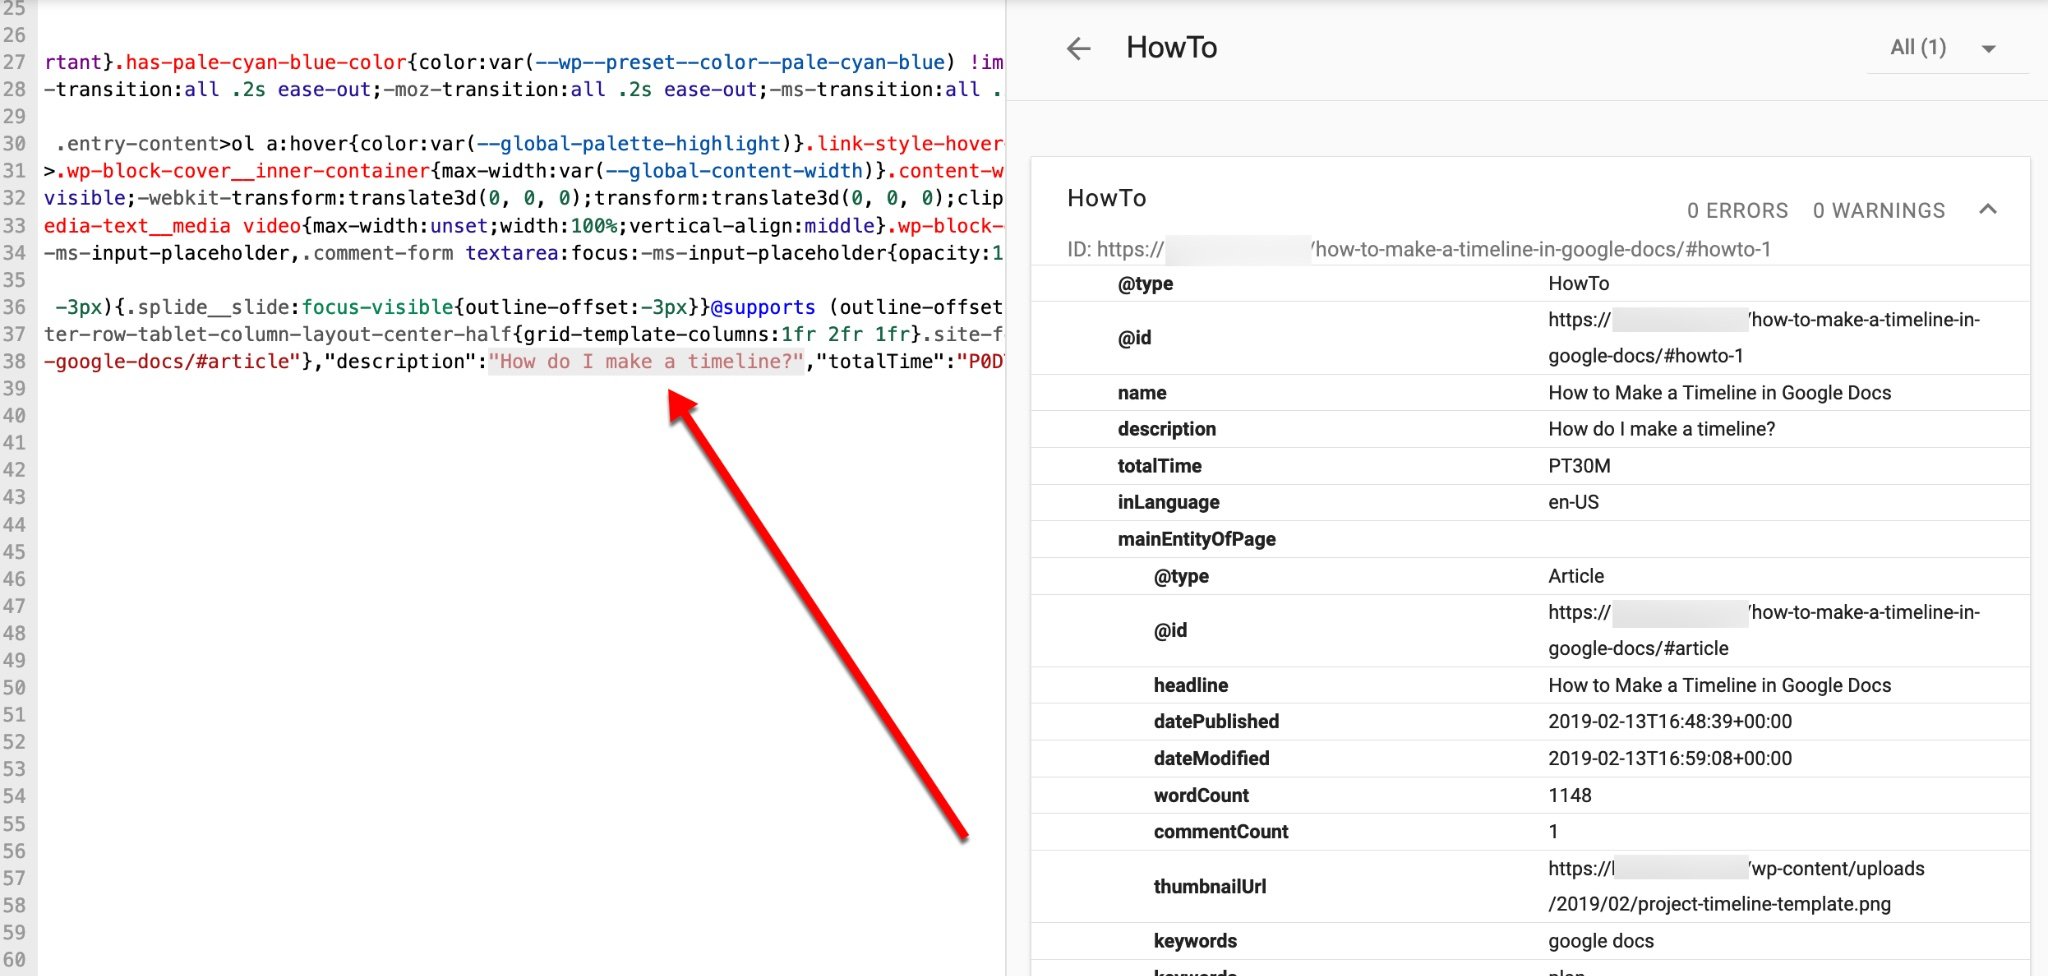
Task: Click the thumbnailUrl image link value
Action: click(1735, 886)
